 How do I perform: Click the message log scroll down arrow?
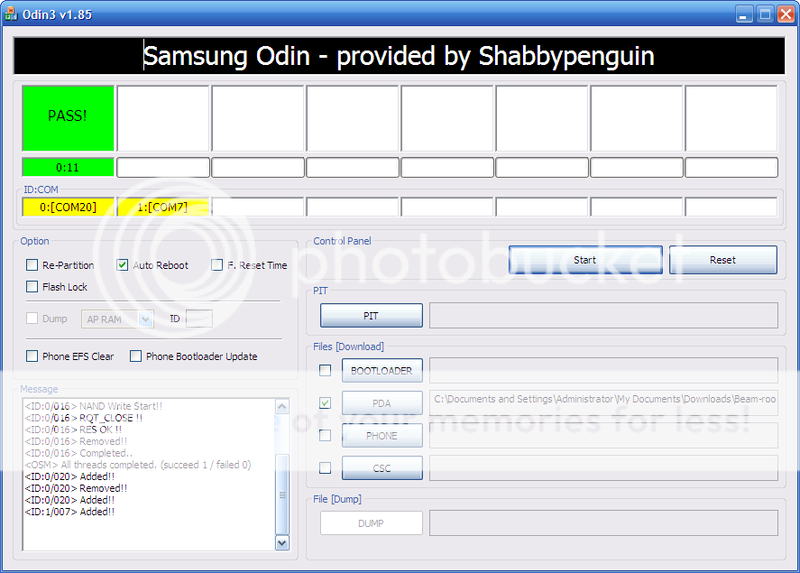tap(282, 542)
